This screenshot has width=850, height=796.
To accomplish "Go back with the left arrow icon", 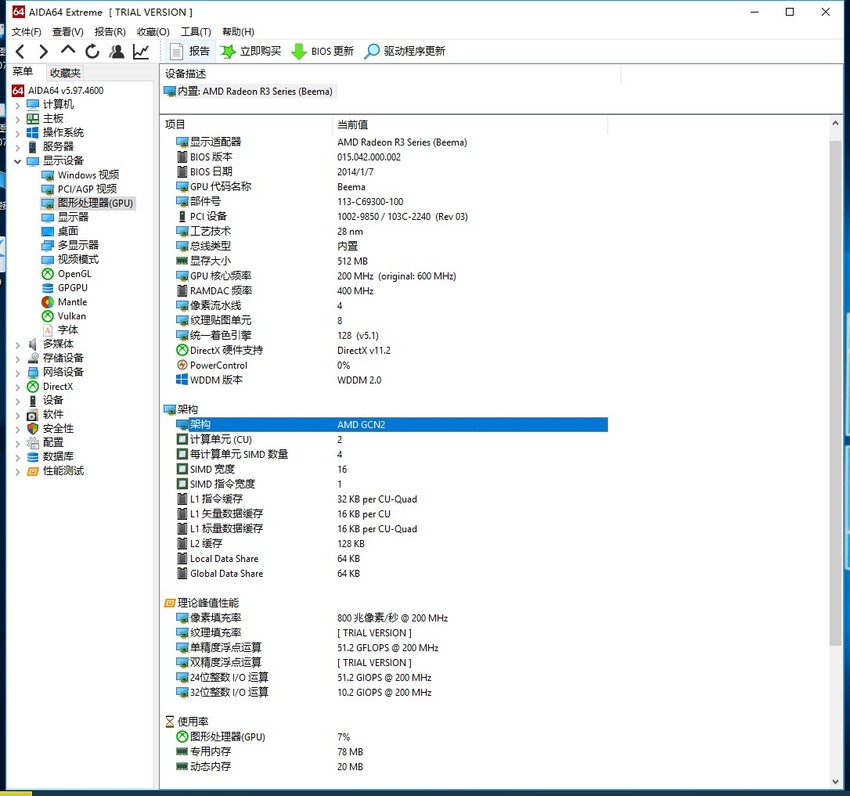I will tap(20, 52).
